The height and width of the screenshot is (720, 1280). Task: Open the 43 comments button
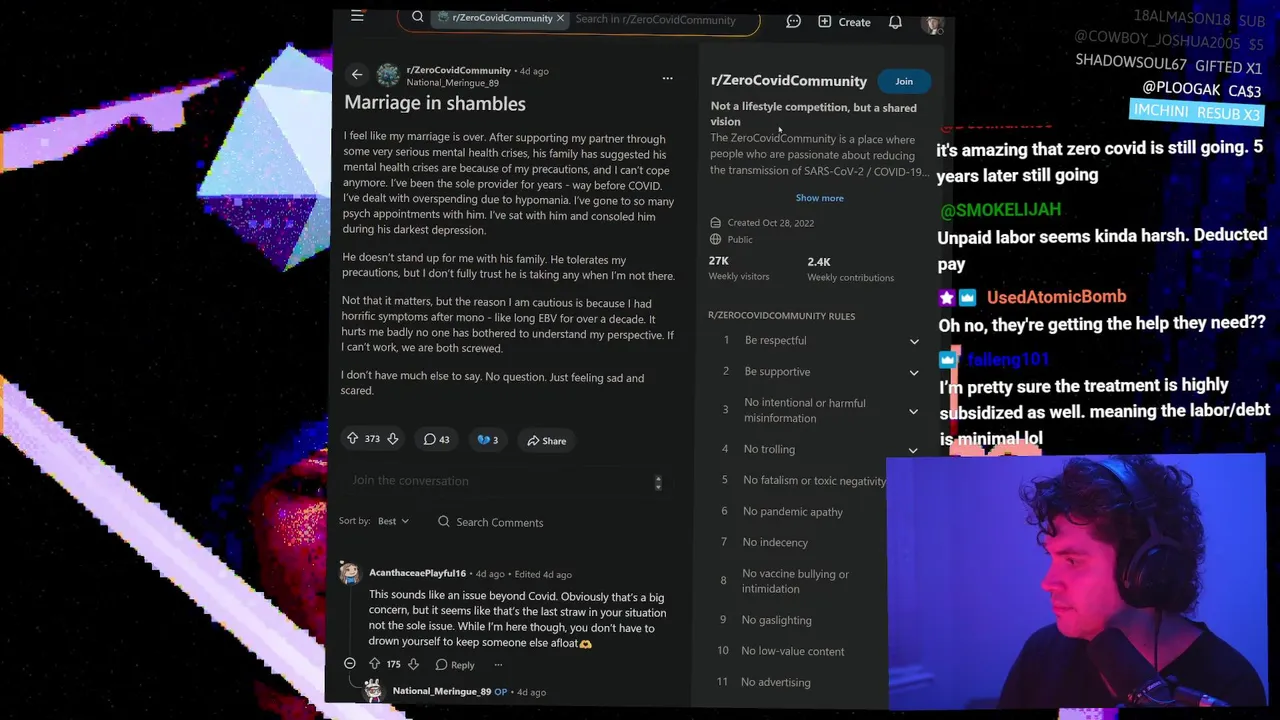436,440
